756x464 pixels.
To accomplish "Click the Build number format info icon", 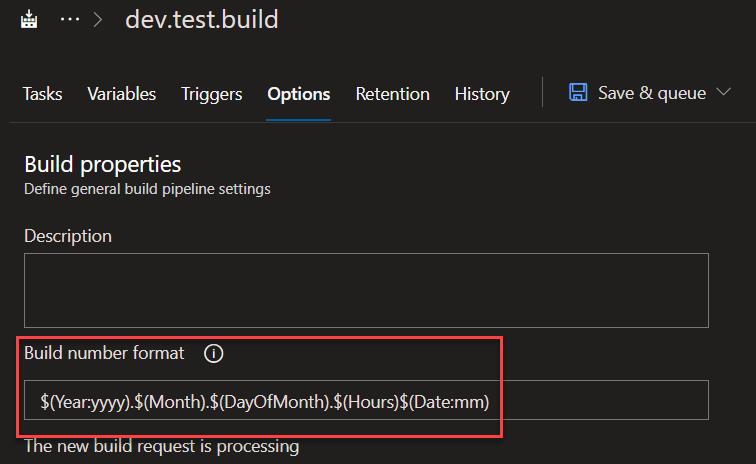I will 214,353.
